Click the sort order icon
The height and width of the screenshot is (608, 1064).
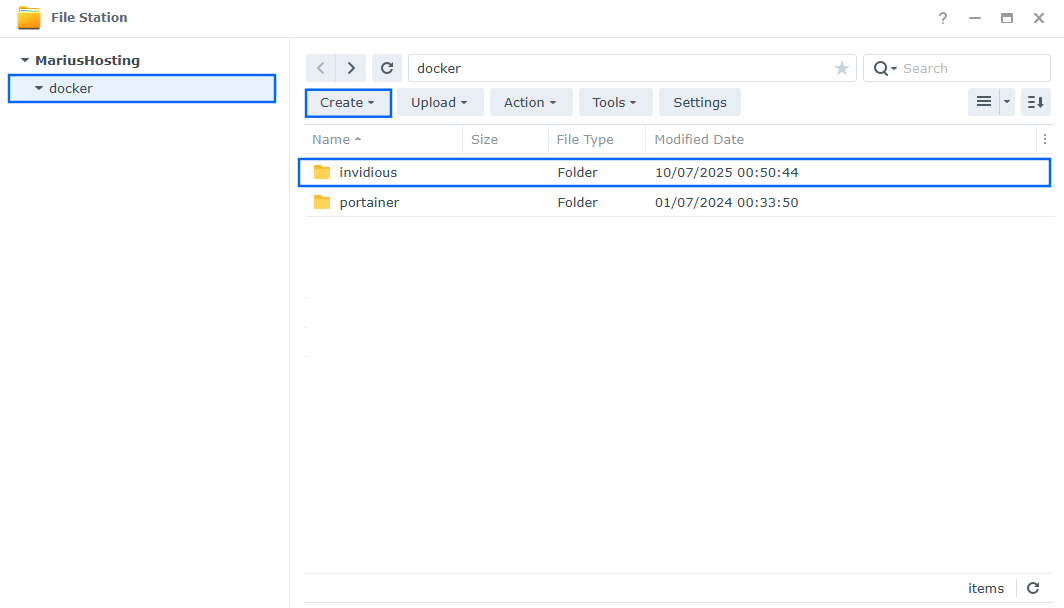pyautogui.click(x=1035, y=102)
